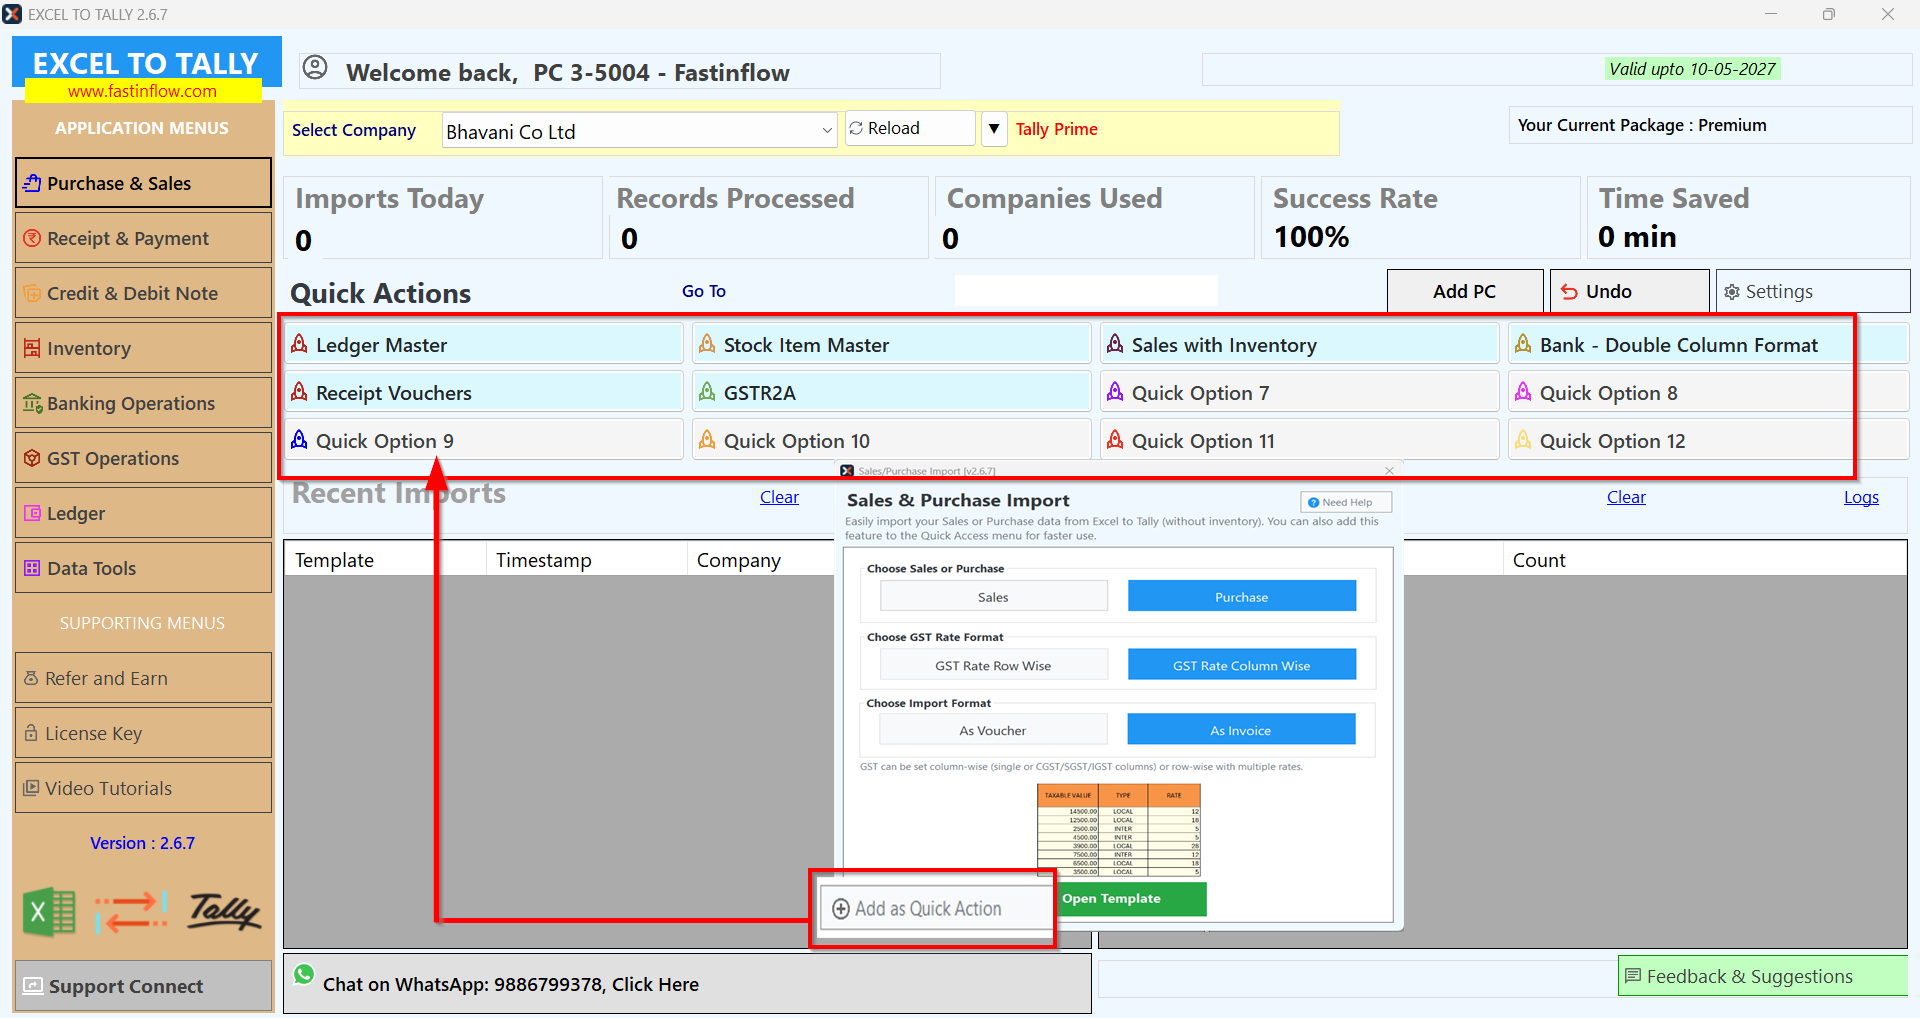Click the Add PC button
1920x1018 pixels.
point(1465,291)
